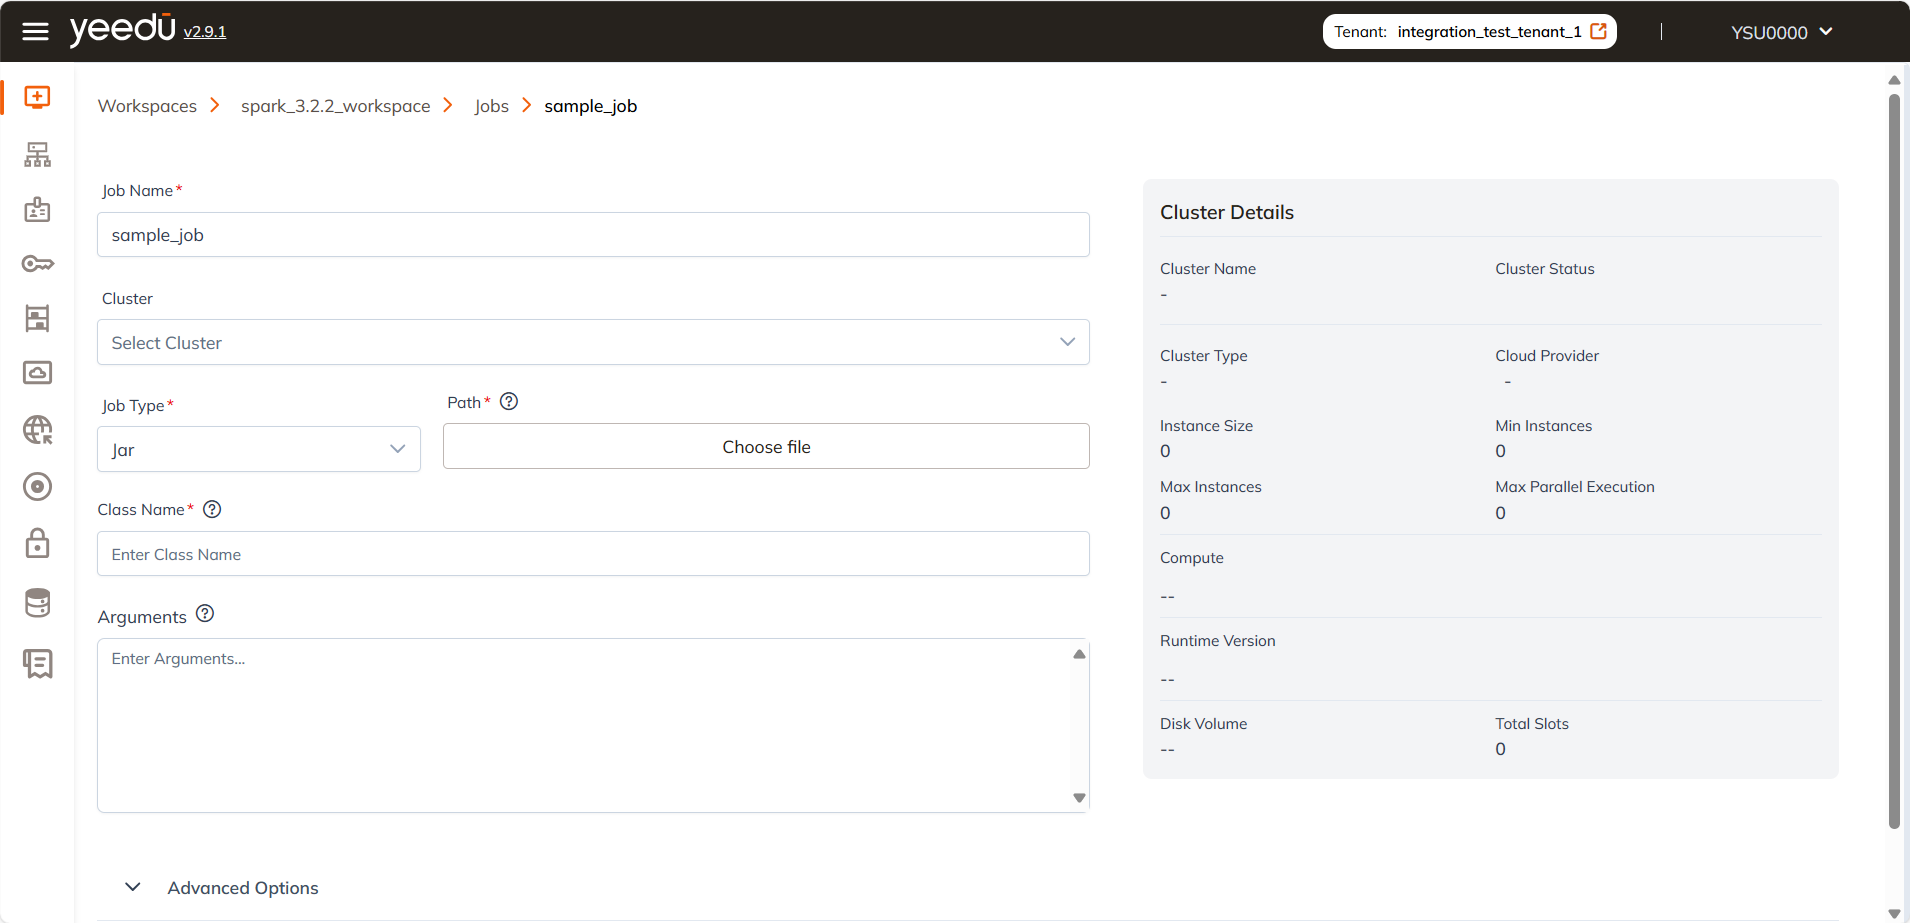The image size is (1910, 923).
Task: Open the YSU0000 account menu
Action: (1779, 31)
